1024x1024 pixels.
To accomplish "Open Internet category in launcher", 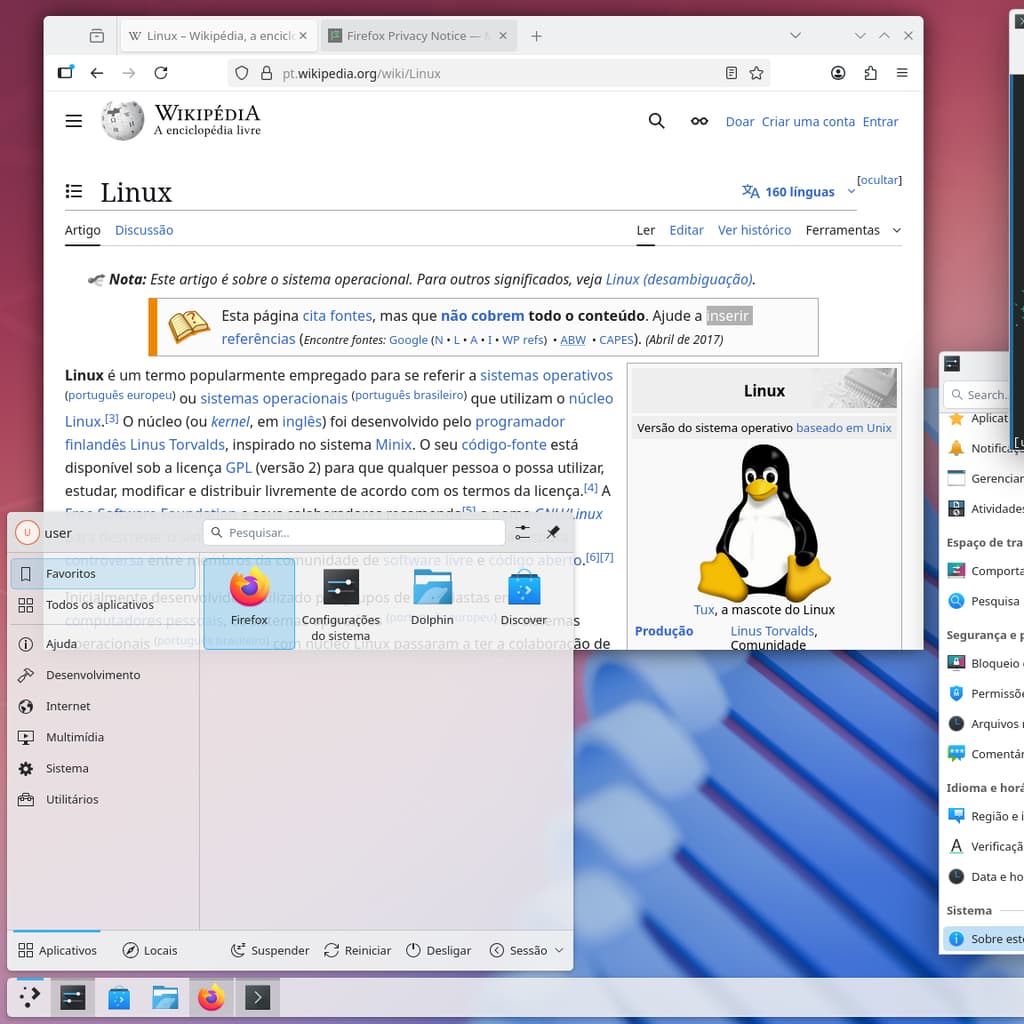I will (103, 706).
